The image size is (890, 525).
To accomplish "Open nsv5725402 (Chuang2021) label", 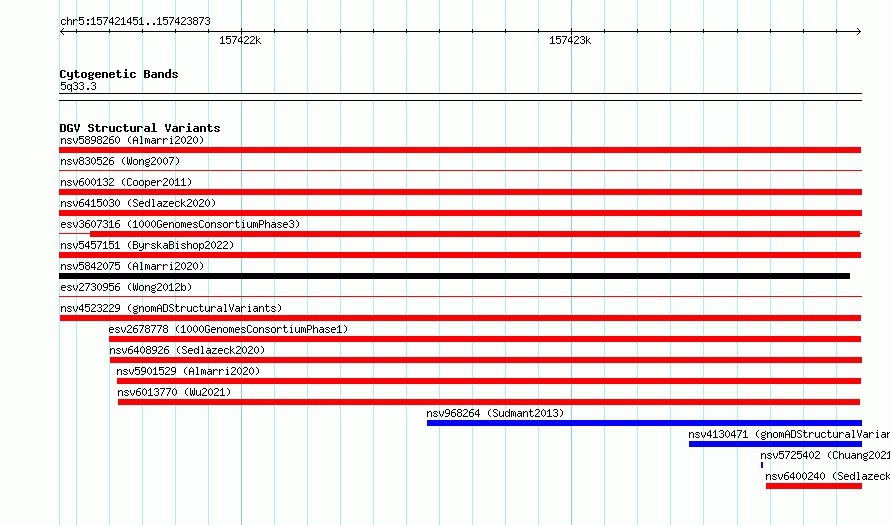I will (825, 455).
